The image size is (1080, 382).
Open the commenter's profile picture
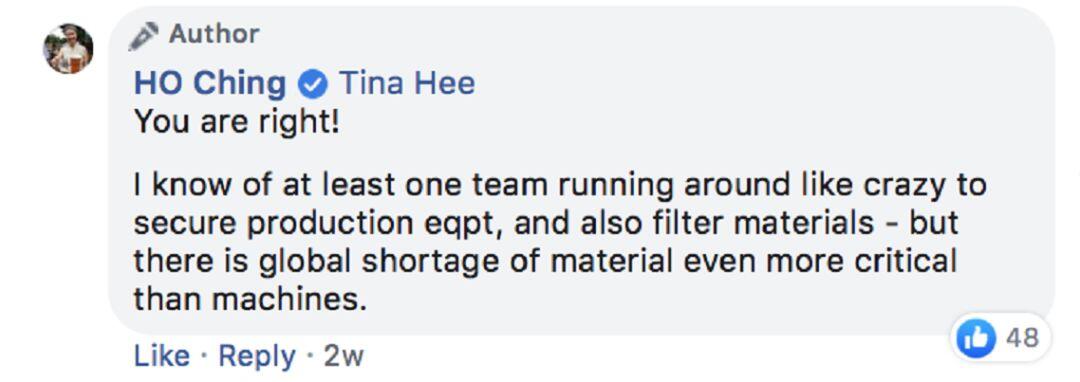[68, 48]
